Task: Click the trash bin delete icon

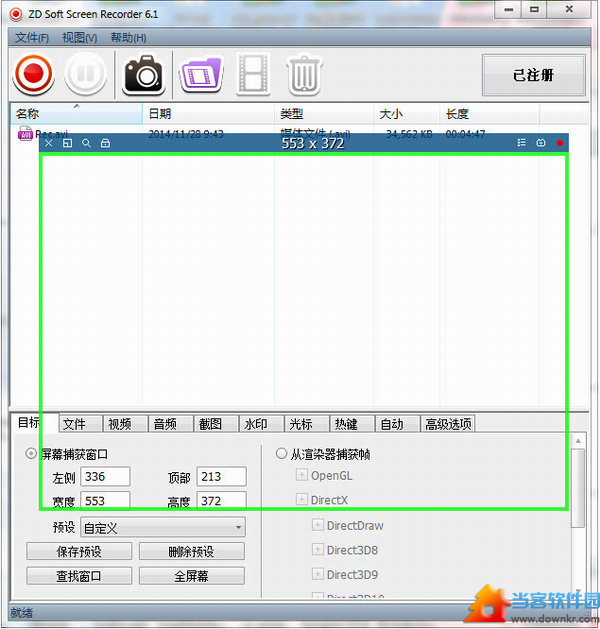Action: coord(304,75)
